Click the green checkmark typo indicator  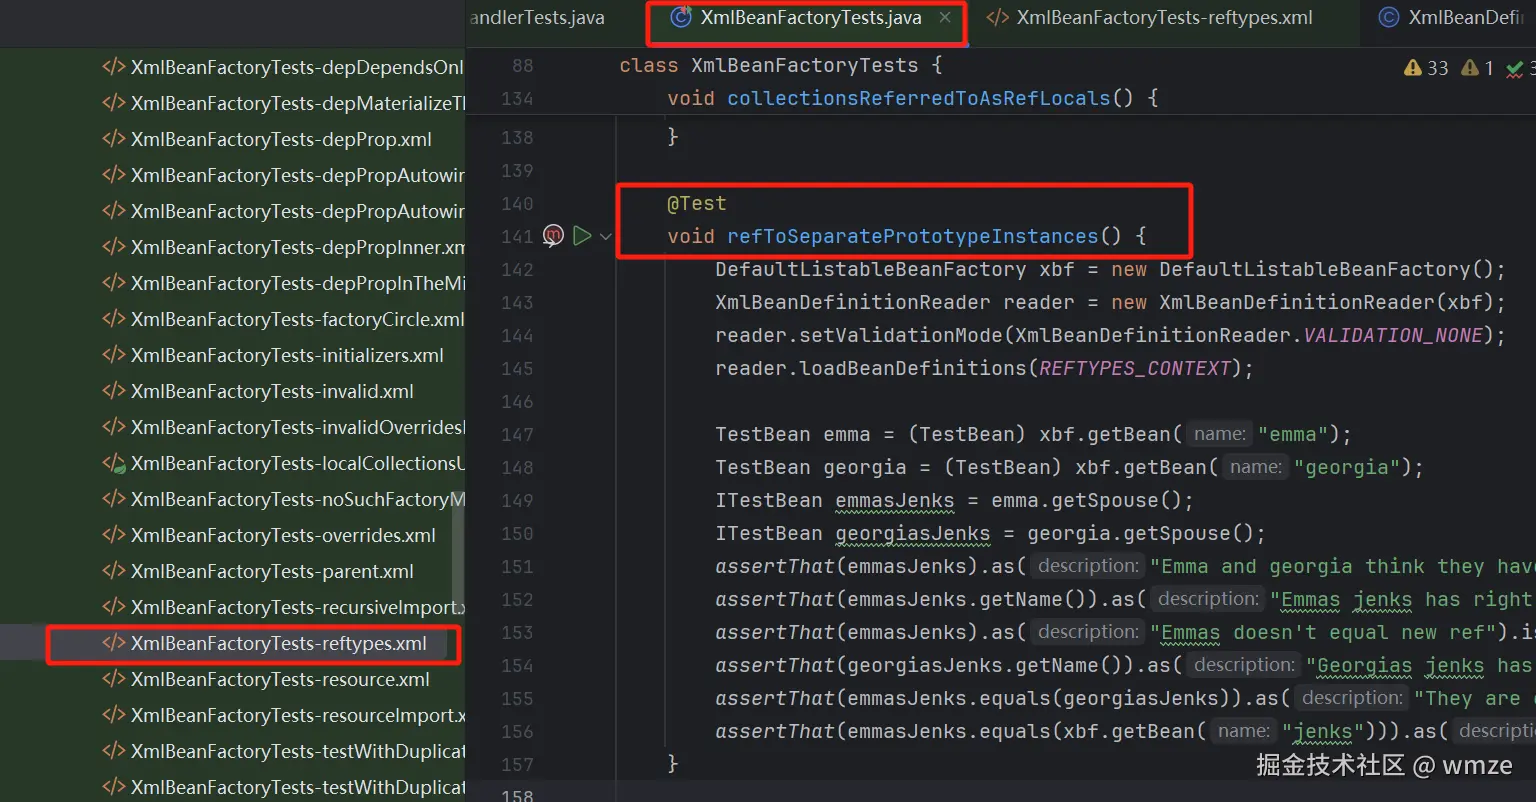[x=1514, y=68]
